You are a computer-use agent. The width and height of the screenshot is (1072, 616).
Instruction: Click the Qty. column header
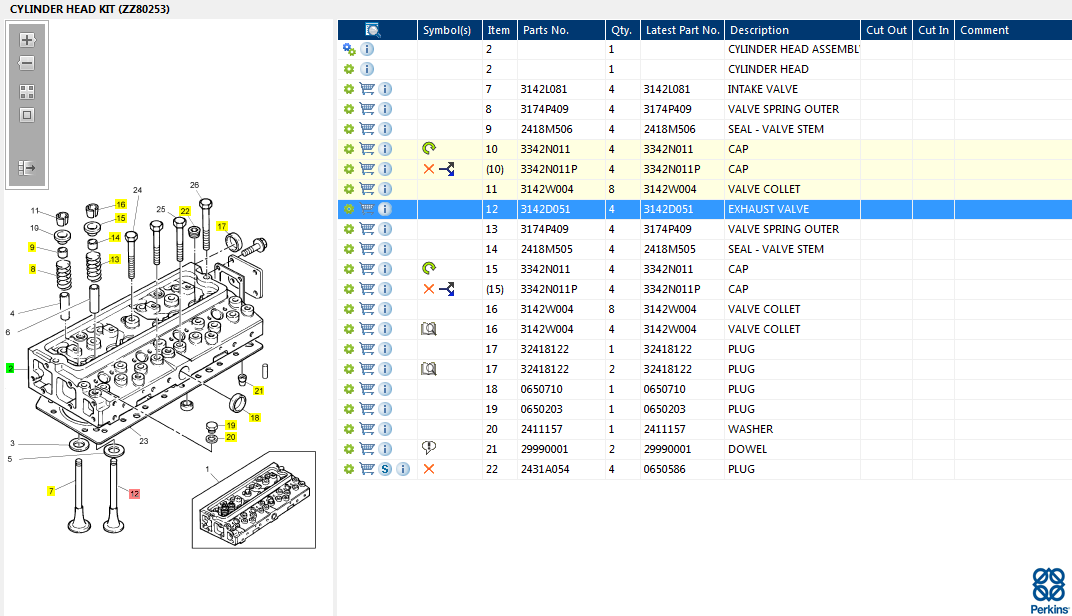(622, 30)
